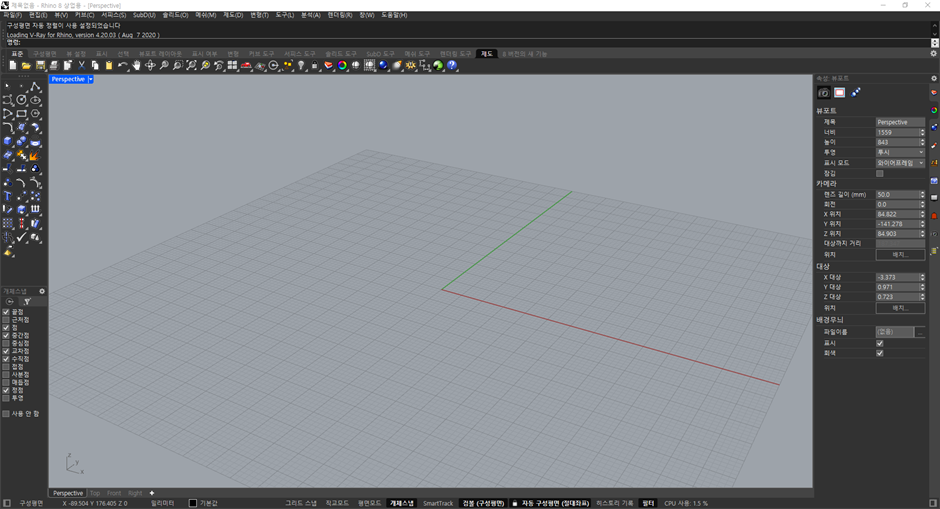Click the New file icon in toolbar
The height and width of the screenshot is (509, 940).
pyautogui.click(x=13, y=65)
